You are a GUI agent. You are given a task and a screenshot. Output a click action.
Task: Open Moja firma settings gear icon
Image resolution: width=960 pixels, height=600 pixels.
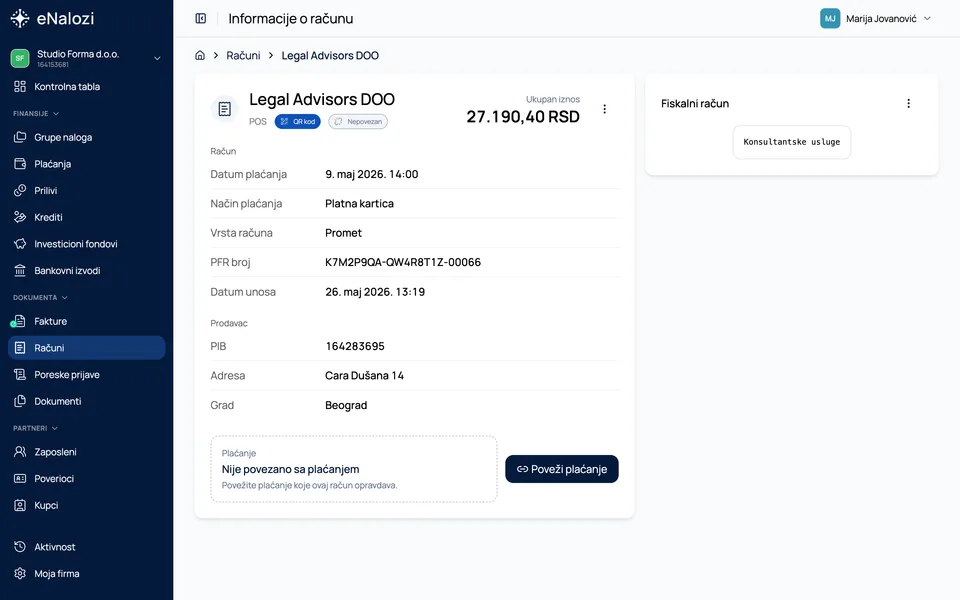(x=20, y=574)
